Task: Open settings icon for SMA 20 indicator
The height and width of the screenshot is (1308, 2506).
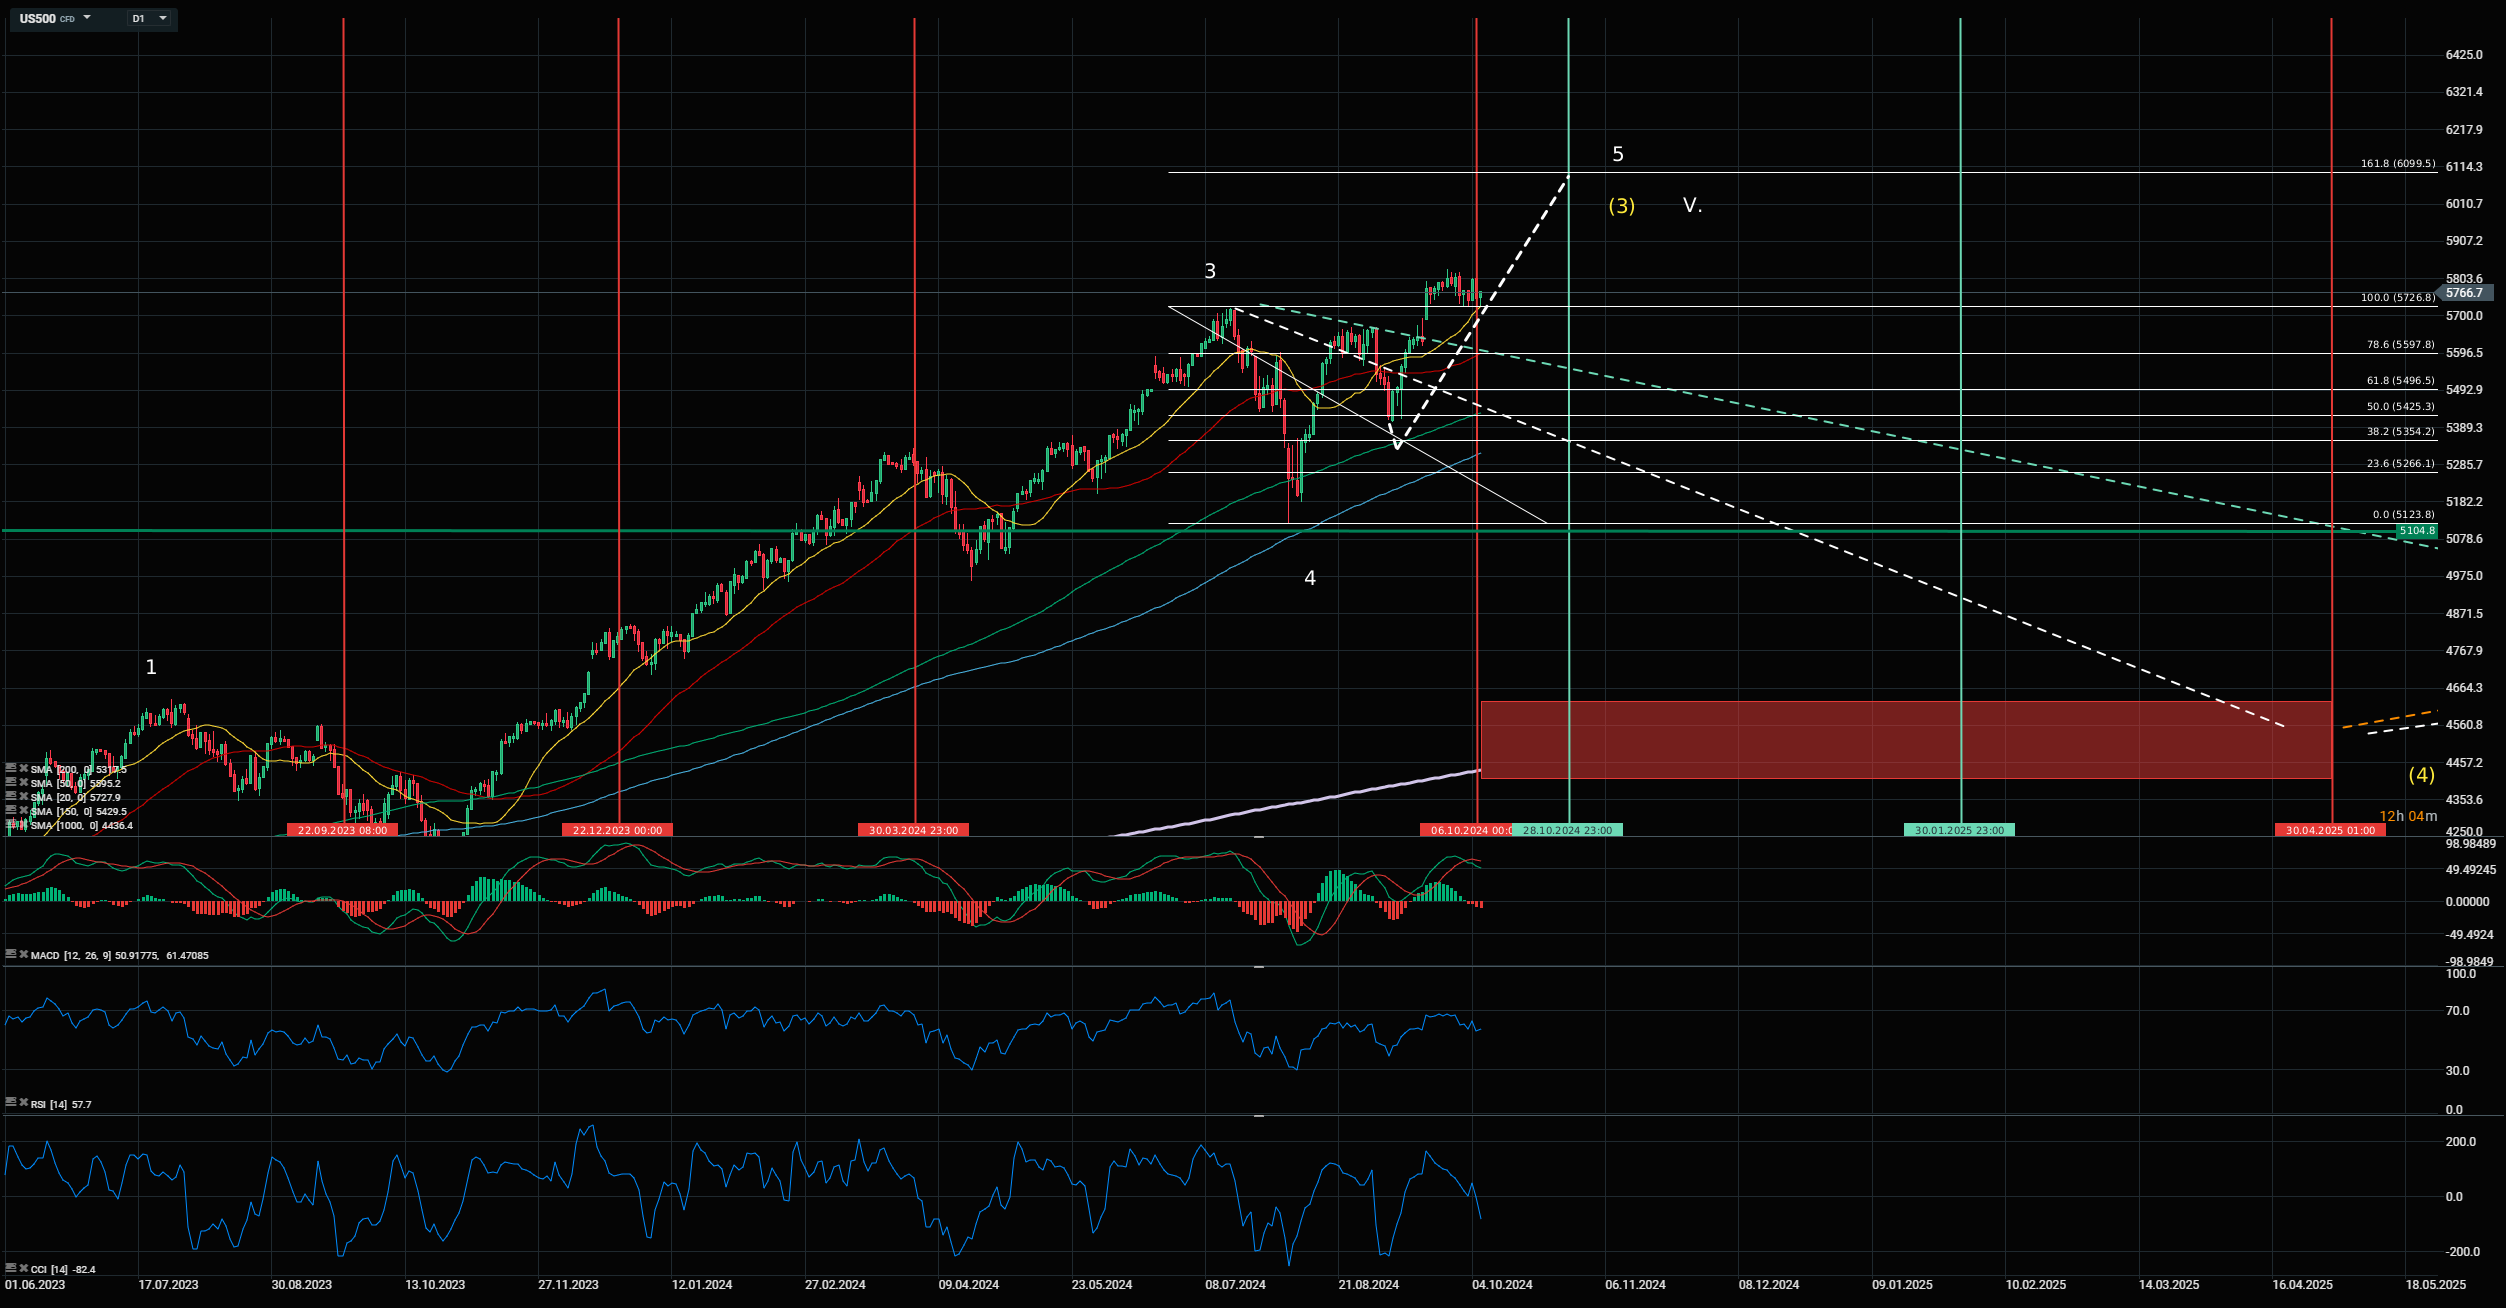Action: (x=11, y=796)
